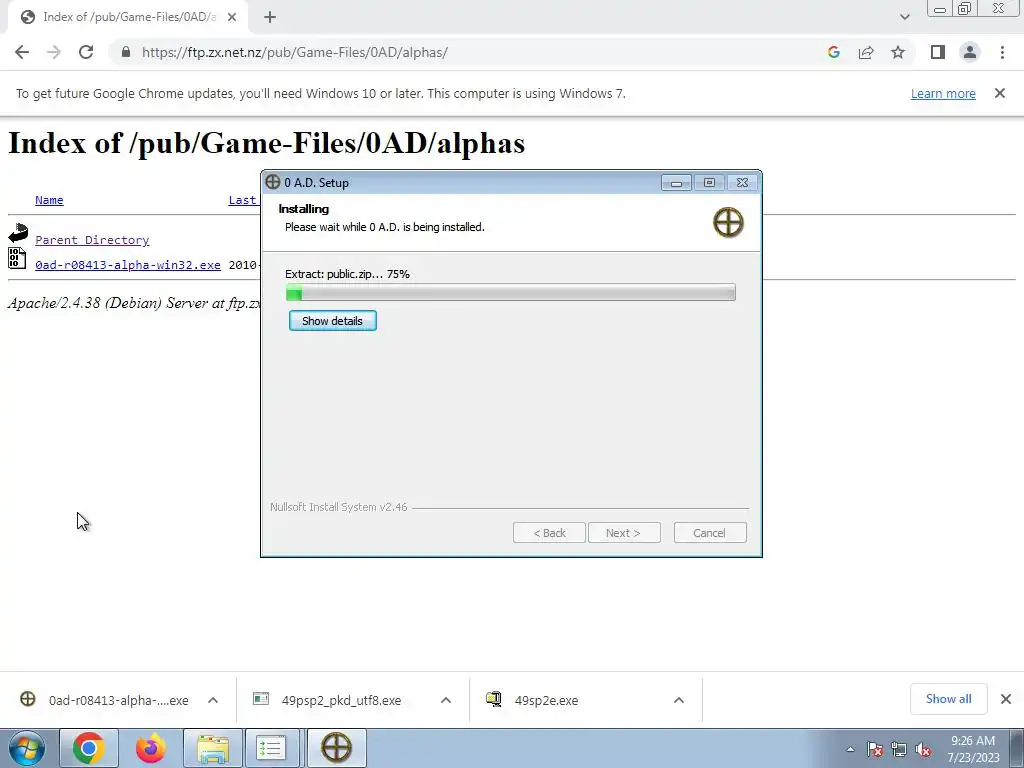Expand options for 0ad-r08413-alpha download
Viewport: 1024px width, 768px height.
click(x=213, y=700)
